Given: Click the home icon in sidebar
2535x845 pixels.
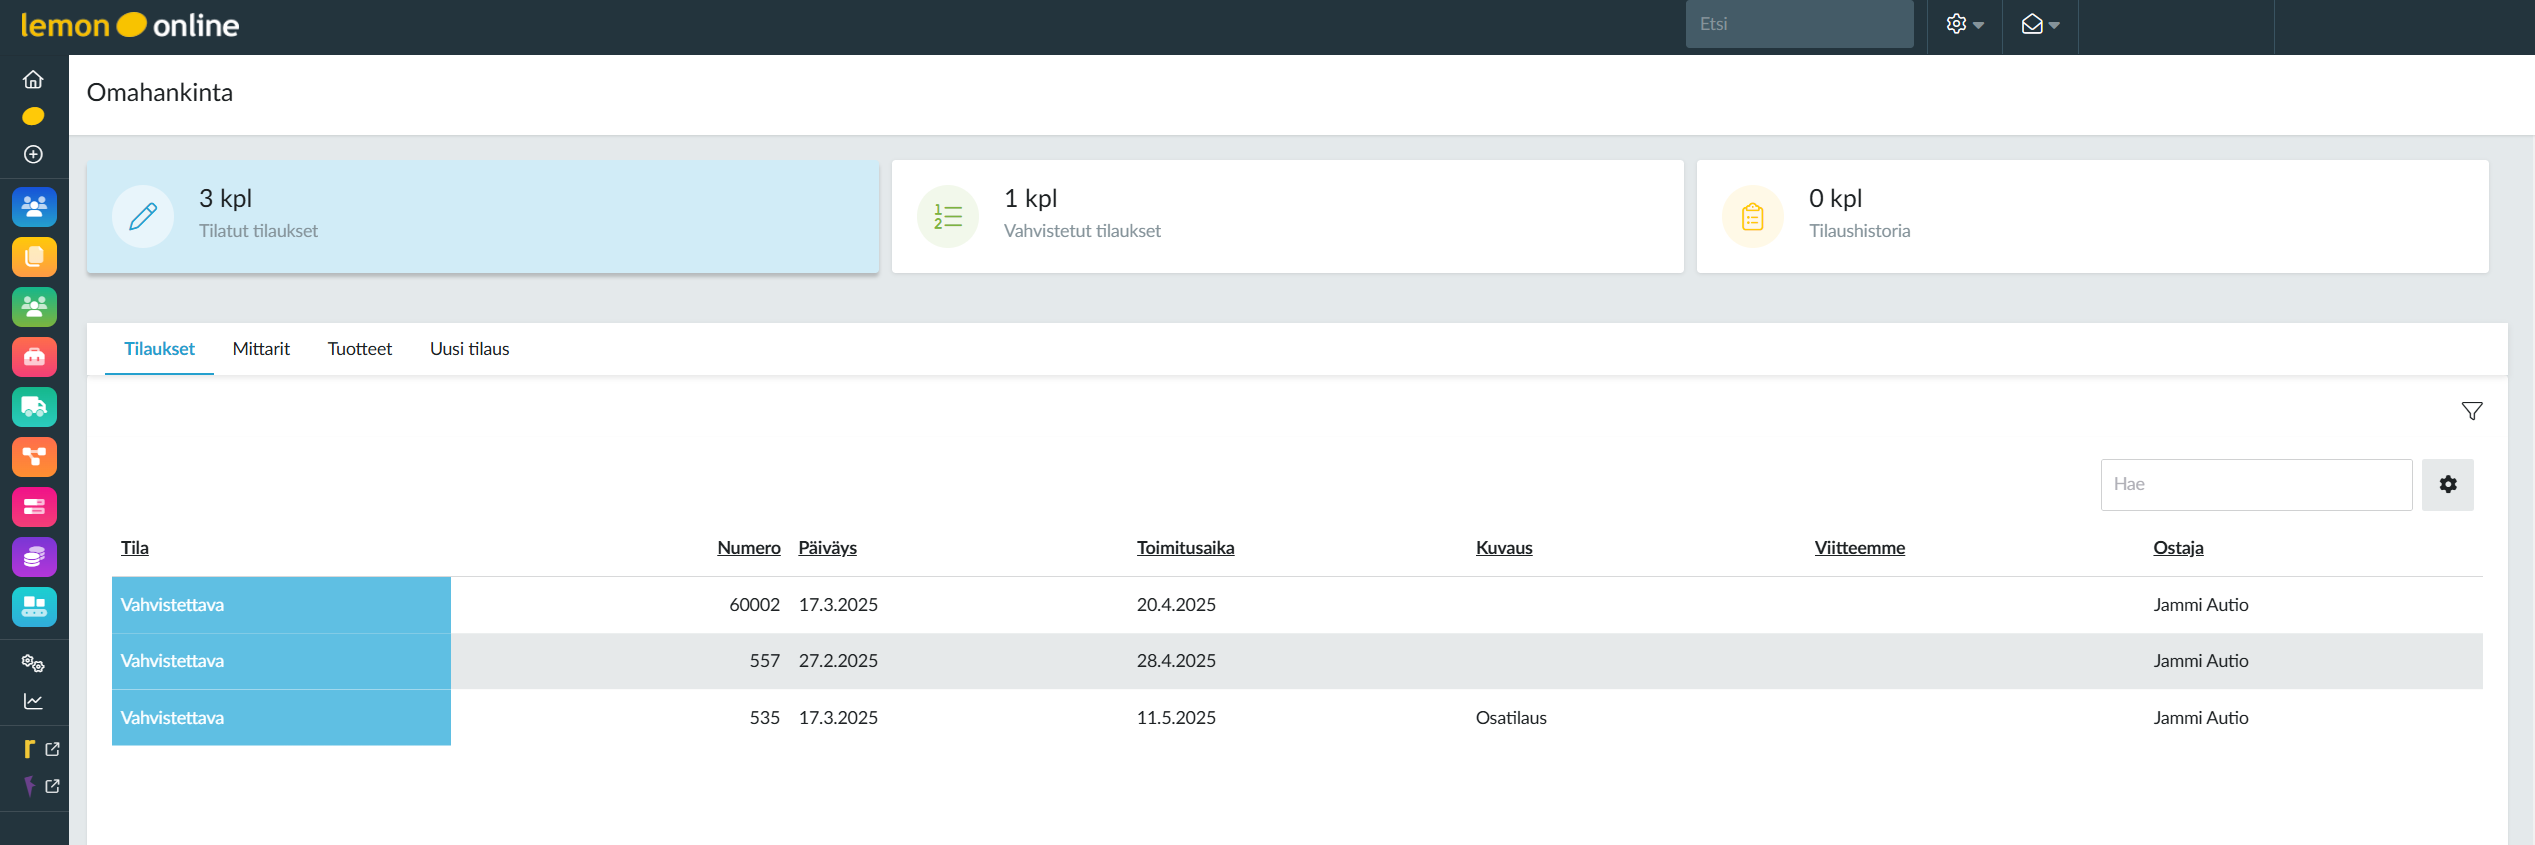Looking at the screenshot, I should [x=33, y=79].
